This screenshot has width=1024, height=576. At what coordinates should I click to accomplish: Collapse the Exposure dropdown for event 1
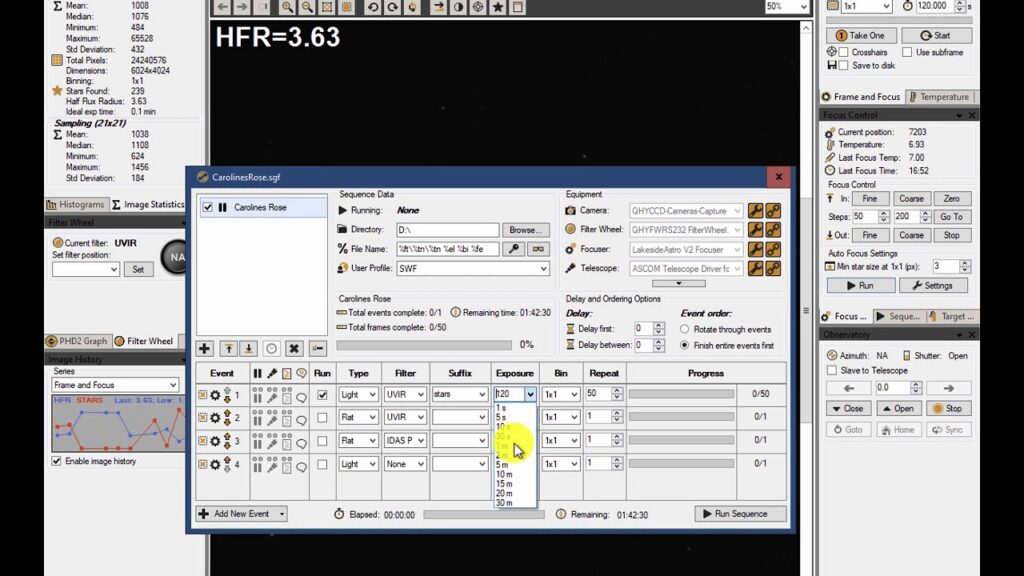pos(530,394)
